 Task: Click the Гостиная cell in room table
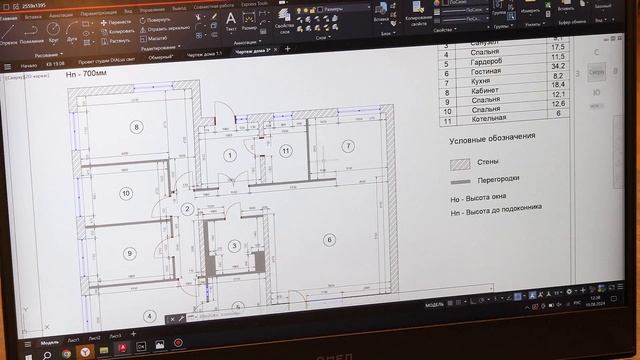[486, 71]
